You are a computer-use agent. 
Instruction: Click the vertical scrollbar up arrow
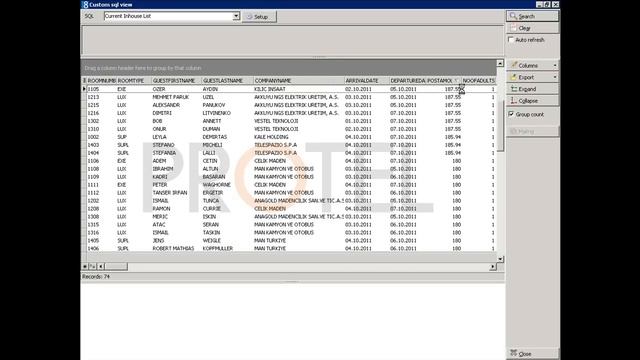(x=500, y=63)
